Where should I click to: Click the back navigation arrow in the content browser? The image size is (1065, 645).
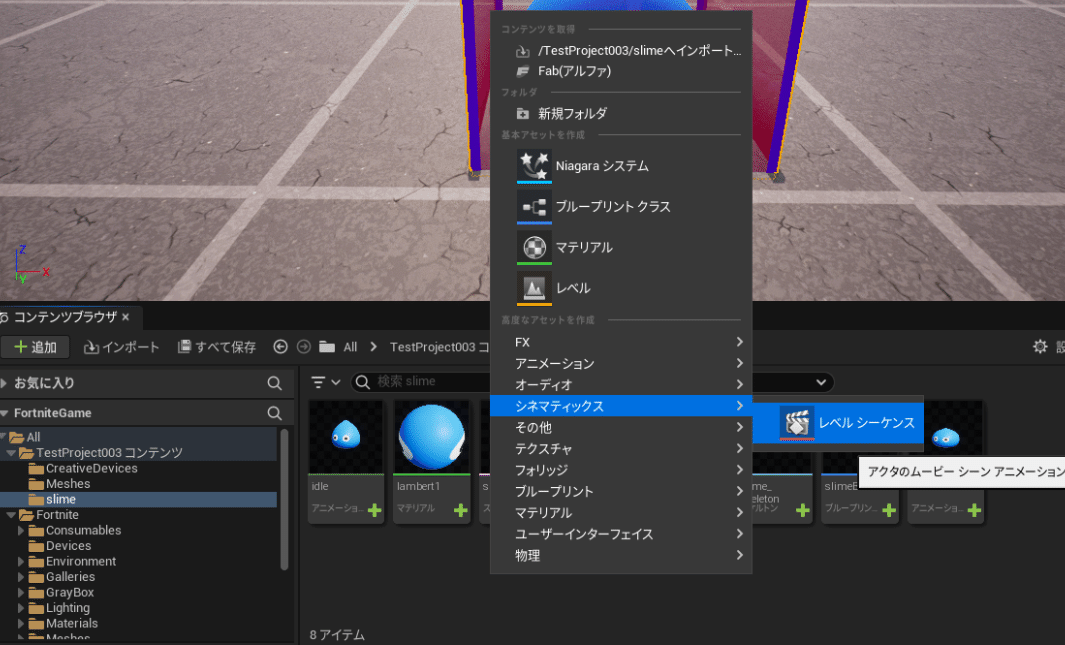[x=280, y=347]
